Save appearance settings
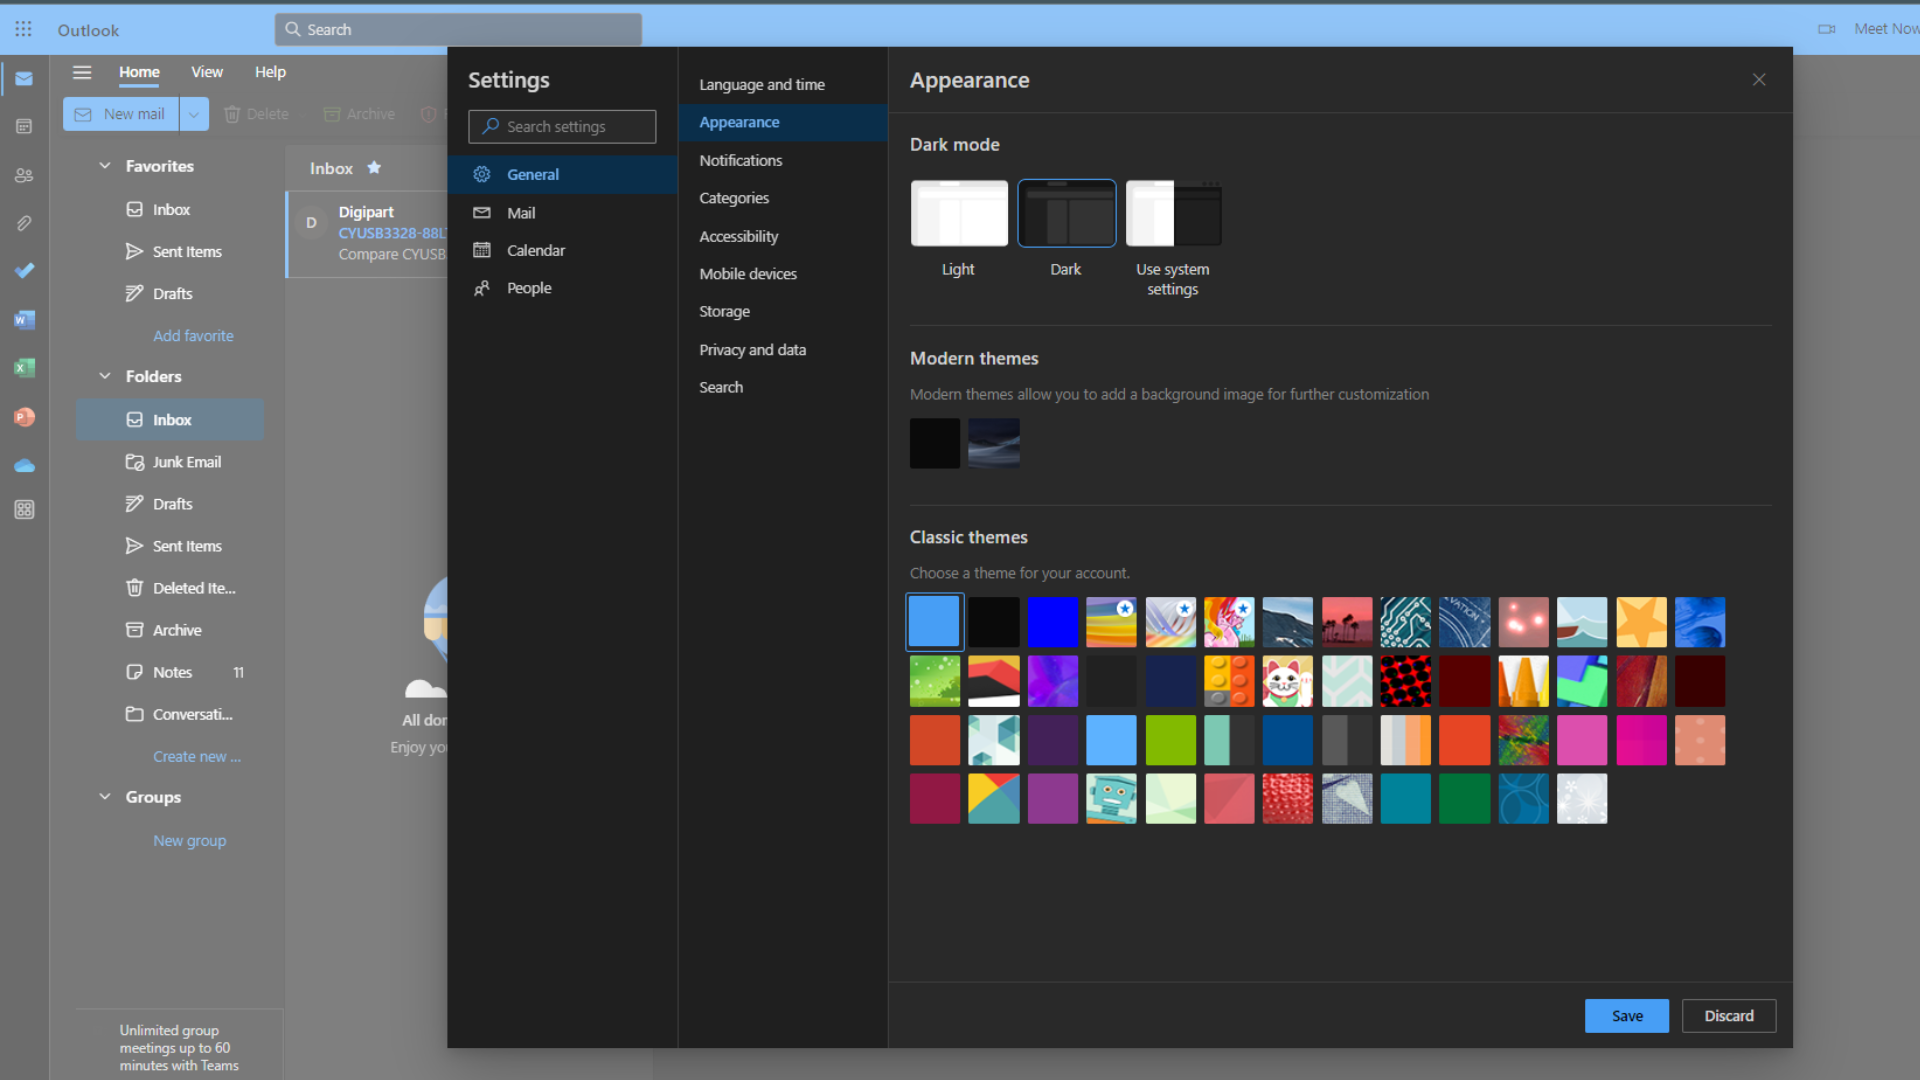 (x=1627, y=1016)
